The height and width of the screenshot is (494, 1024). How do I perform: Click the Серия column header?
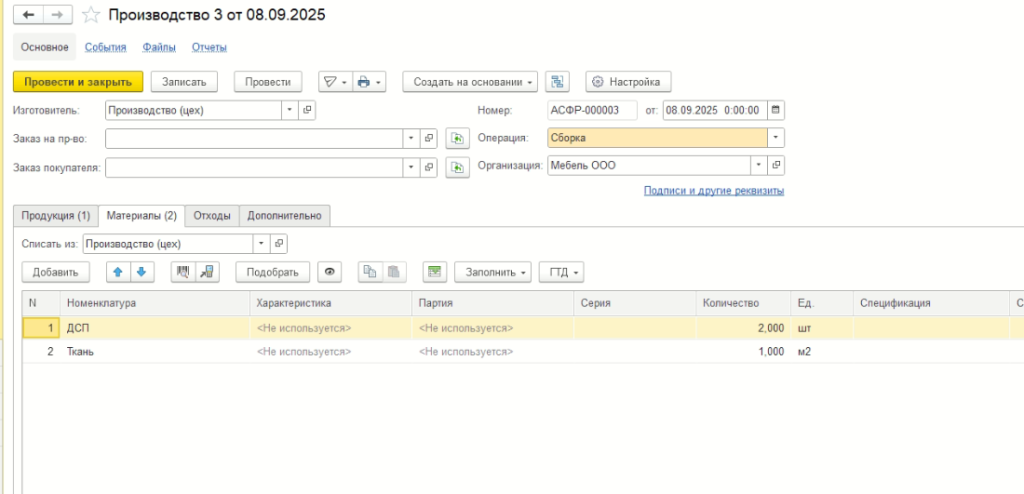635,303
